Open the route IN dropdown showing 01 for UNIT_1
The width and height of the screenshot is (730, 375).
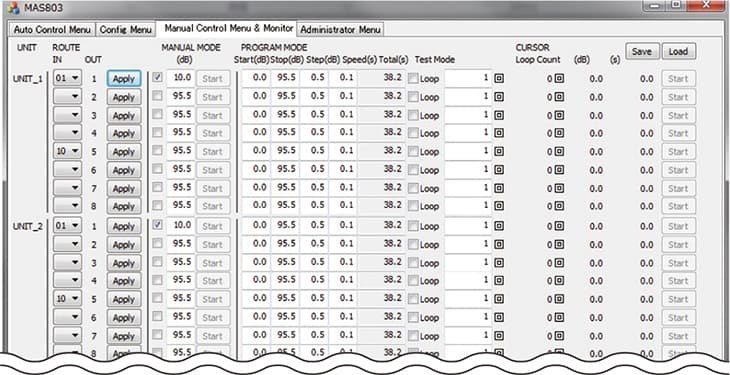[x=68, y=78]
